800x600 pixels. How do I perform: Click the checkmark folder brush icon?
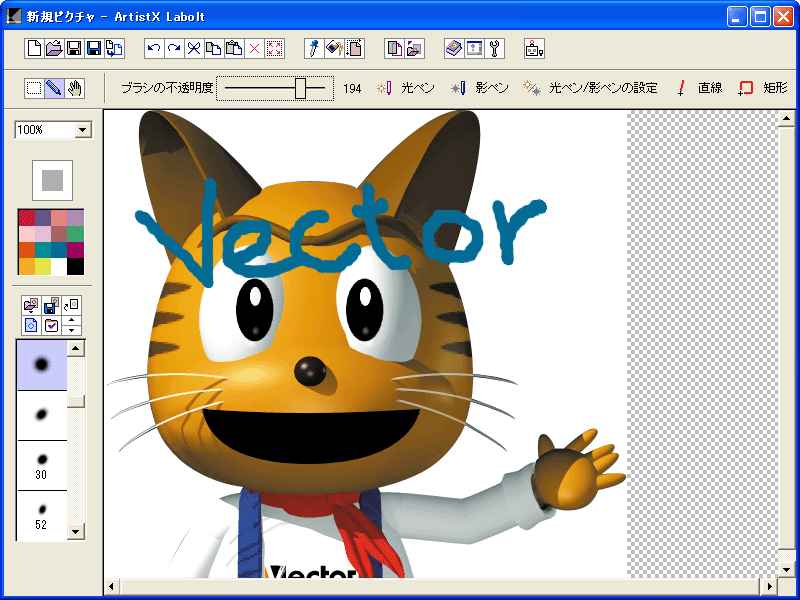click(51, 325)
